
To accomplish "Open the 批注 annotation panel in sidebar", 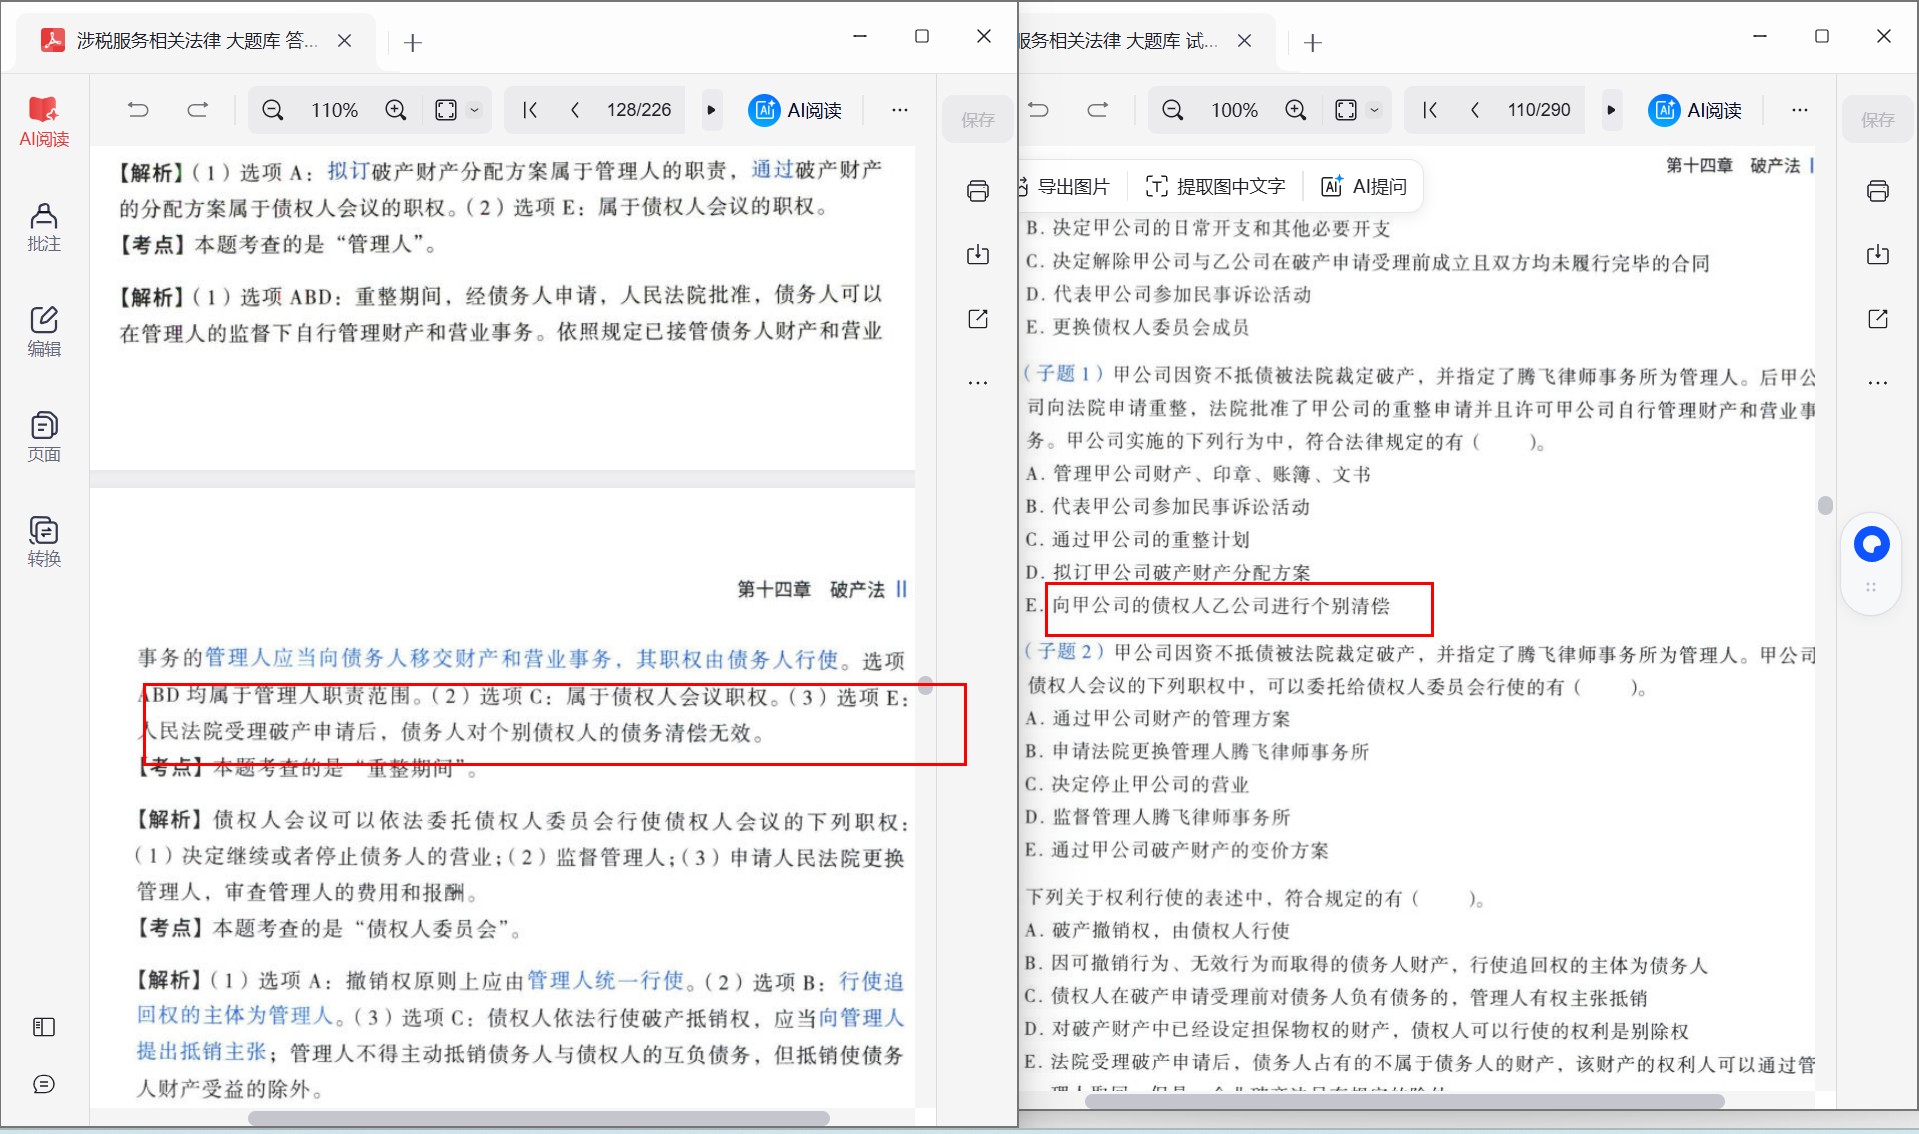I will 44,227.
